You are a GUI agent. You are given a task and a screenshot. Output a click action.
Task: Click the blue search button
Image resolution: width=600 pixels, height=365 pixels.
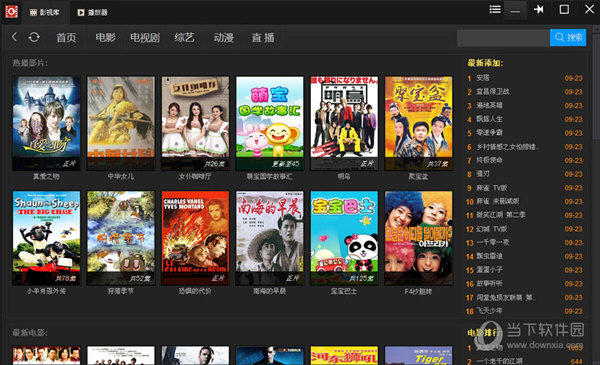click(x=568, y=37)
